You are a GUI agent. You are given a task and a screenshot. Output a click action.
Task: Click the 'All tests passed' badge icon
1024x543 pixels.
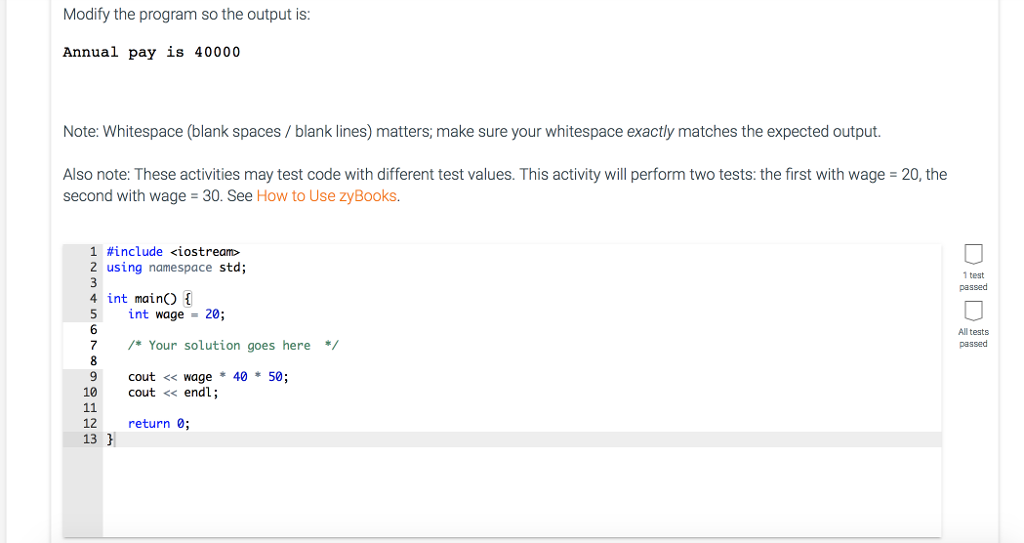point(973,311)
